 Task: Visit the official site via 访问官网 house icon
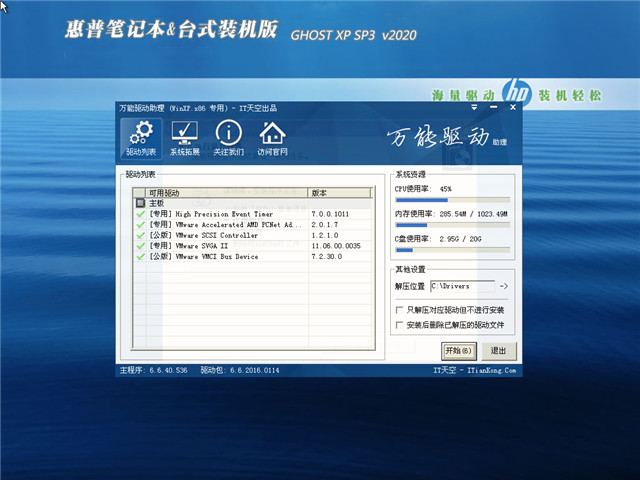tap(272, 139)
